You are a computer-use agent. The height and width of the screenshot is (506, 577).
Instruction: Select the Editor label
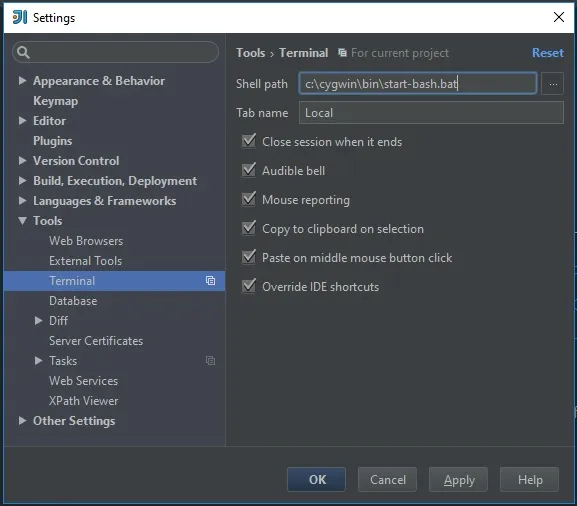(x=50, y=121)
